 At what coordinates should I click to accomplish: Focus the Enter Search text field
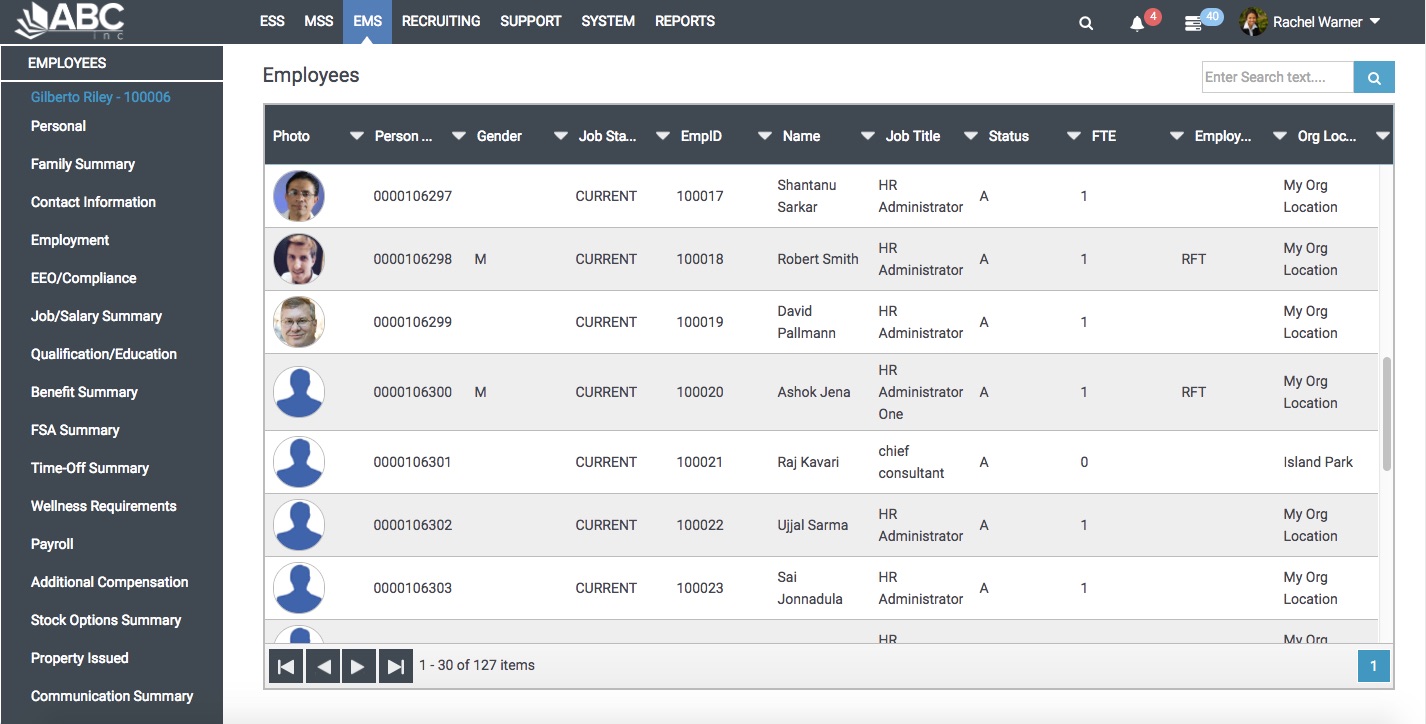pos(1278,77)
